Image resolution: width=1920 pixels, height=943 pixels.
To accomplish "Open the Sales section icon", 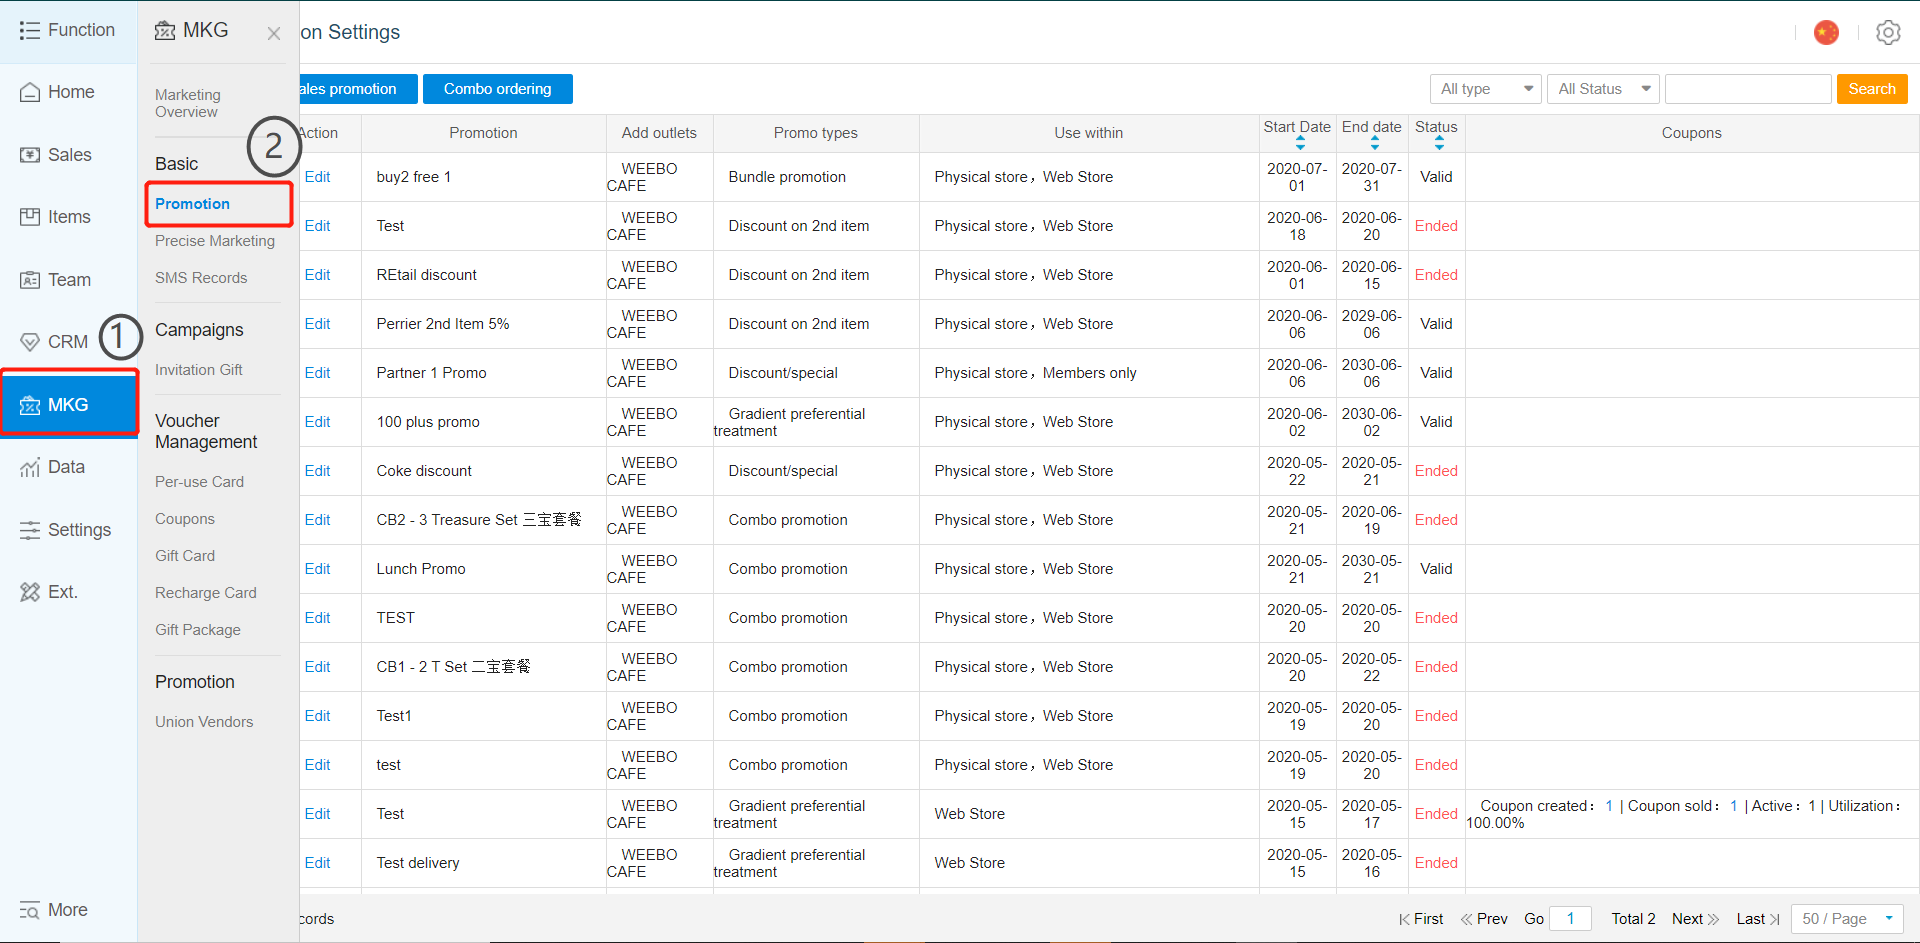I will (x=30, y=155).
